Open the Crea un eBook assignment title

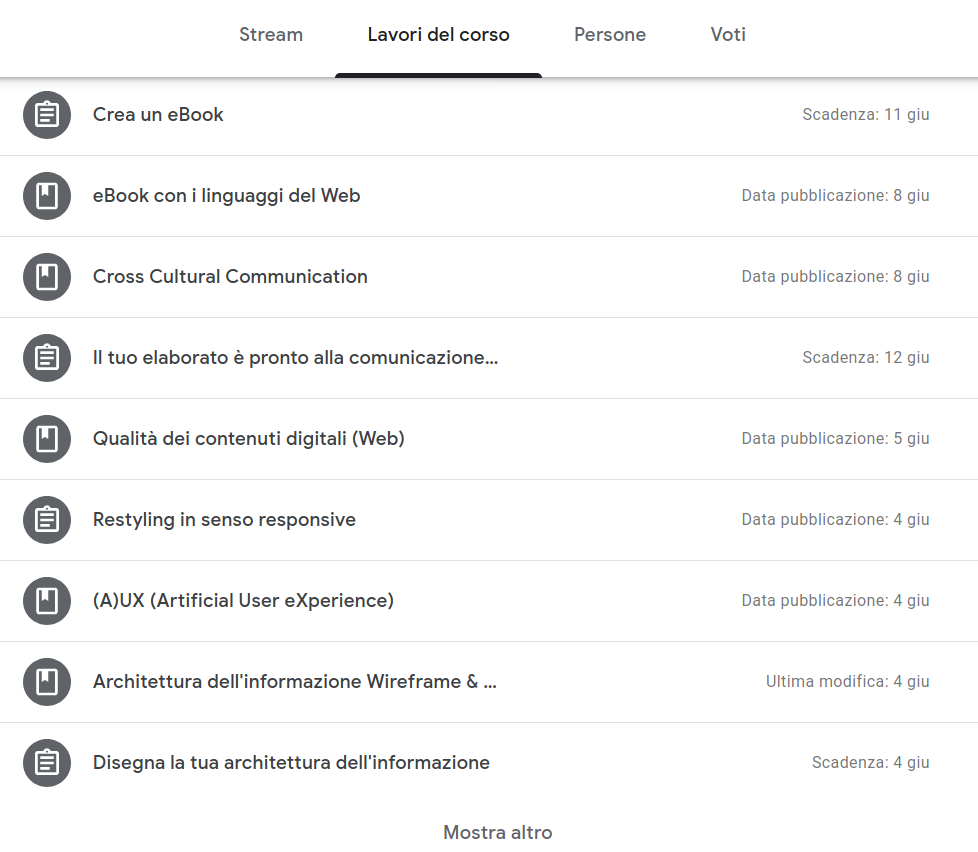tap(158, 115)
